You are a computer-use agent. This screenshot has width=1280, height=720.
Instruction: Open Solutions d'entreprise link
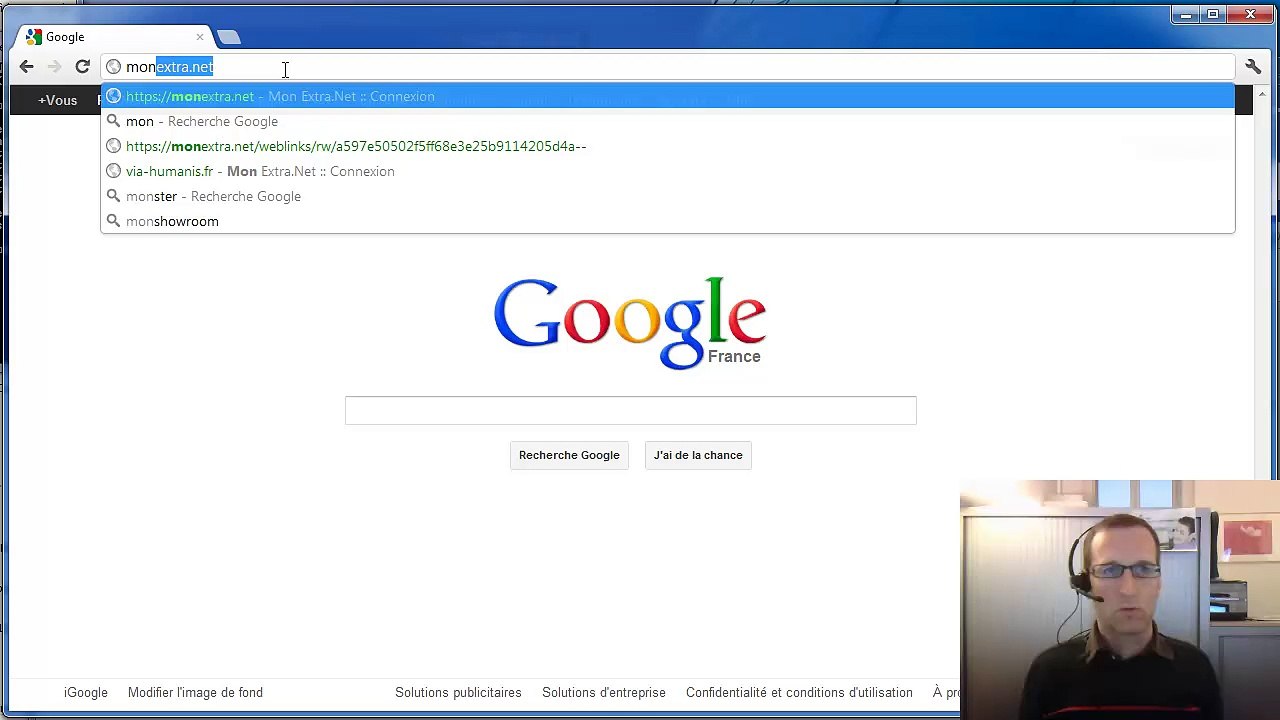(604, 692)
